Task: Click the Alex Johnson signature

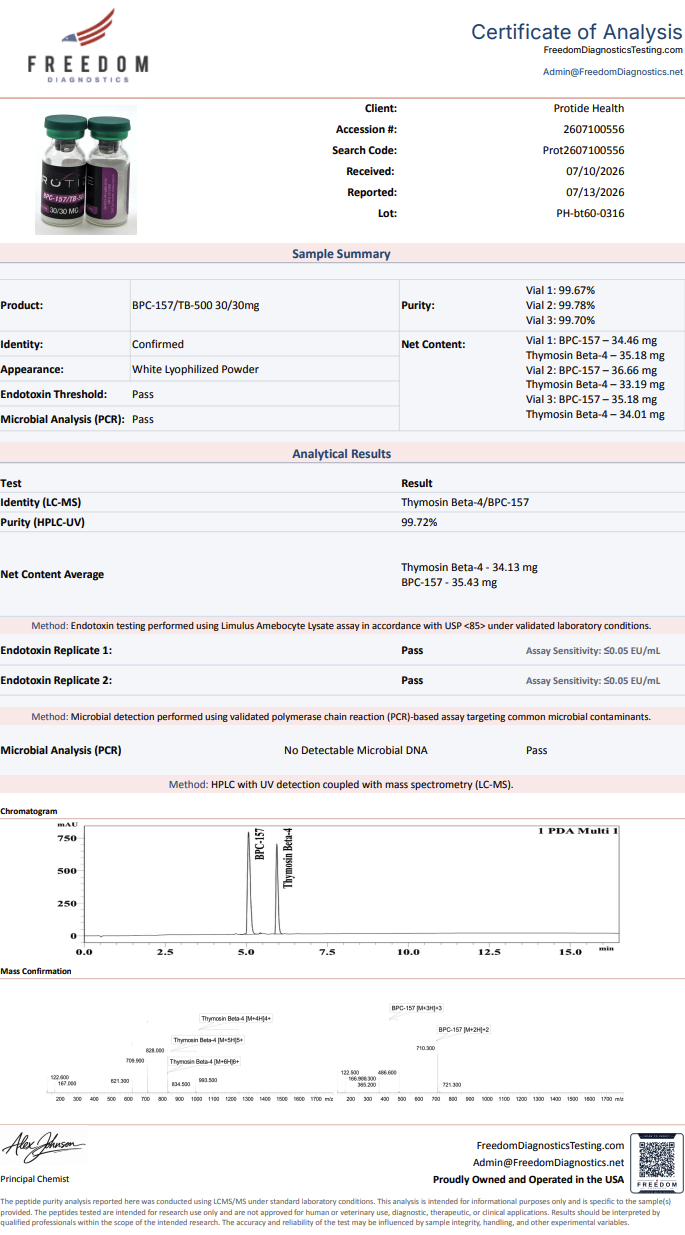Action: tap(44, 1146)
